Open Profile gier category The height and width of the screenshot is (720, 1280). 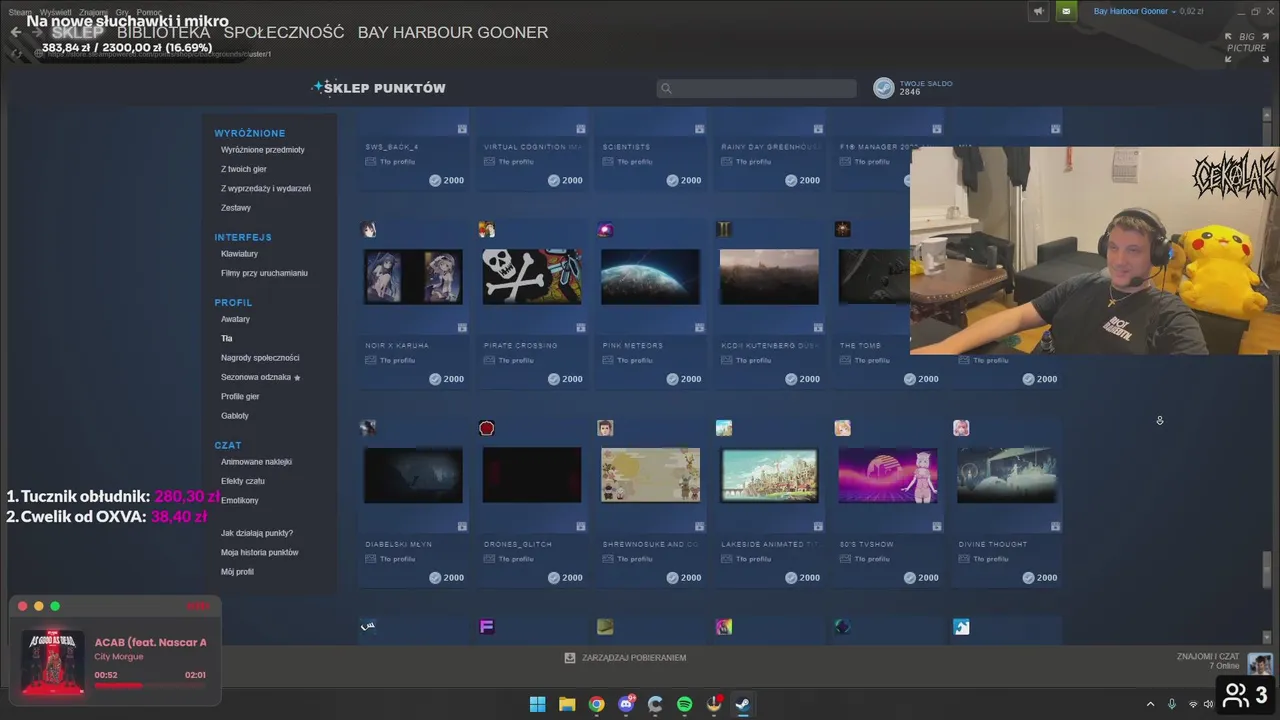[x=240, y=396]
